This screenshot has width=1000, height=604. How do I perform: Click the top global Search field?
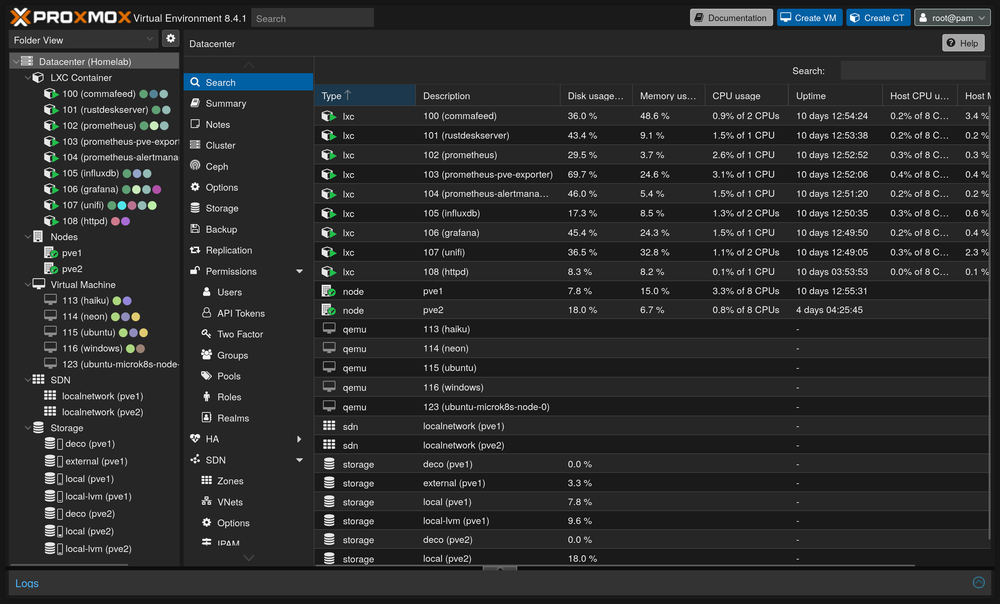pos(312,18)
